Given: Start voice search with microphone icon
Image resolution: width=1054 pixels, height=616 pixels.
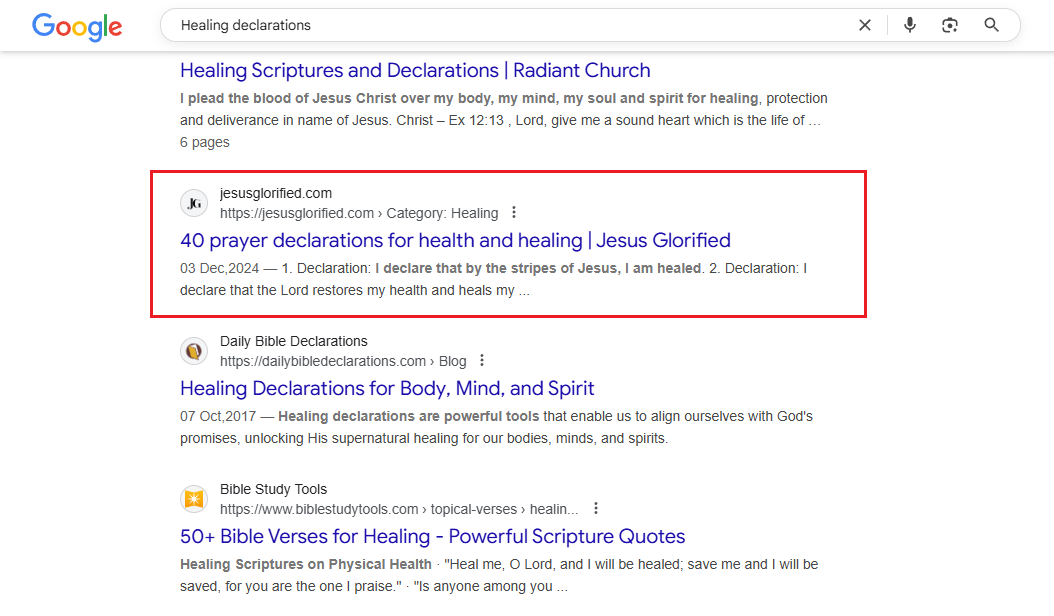Looking at the screenshot, I should tap(909, 25).
